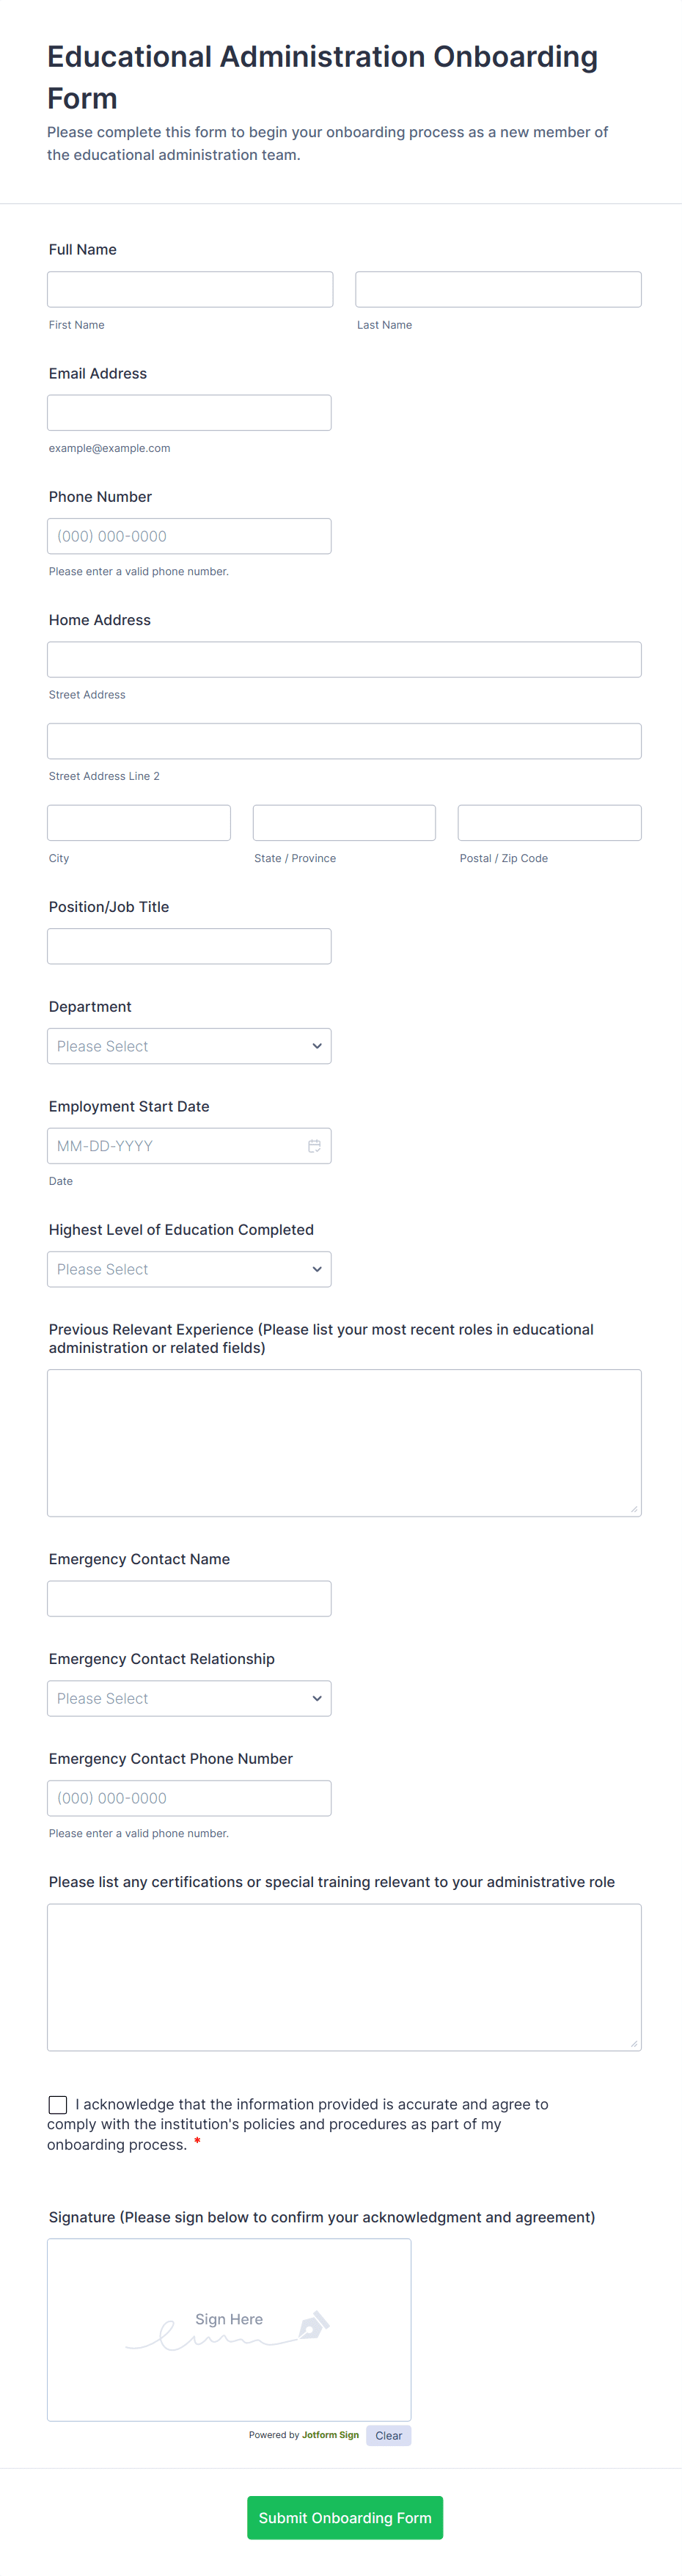This screenshot has width=682, height=2576.
Task: Click the Sign Here signature area
Action: coord(229,2329)
